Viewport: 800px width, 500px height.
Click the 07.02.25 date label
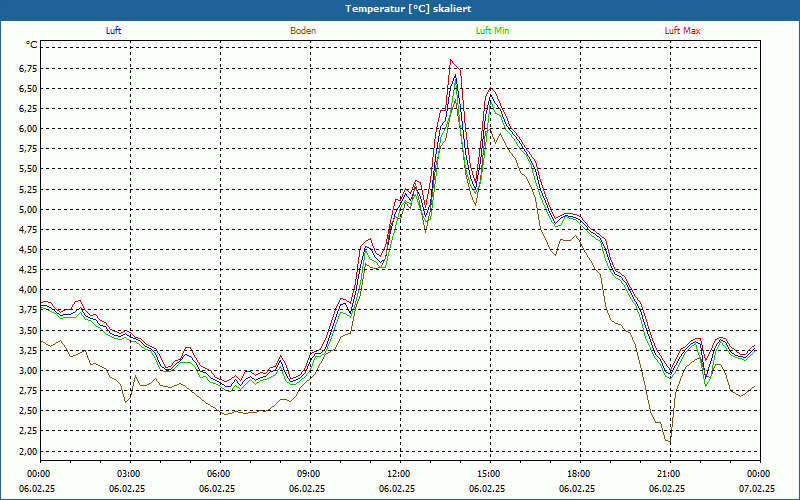757,489
